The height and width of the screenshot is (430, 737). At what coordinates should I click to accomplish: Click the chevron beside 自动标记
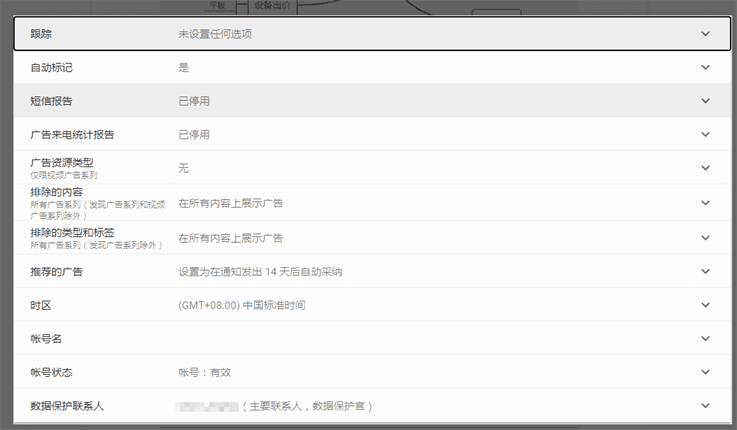tap(705, 68)
